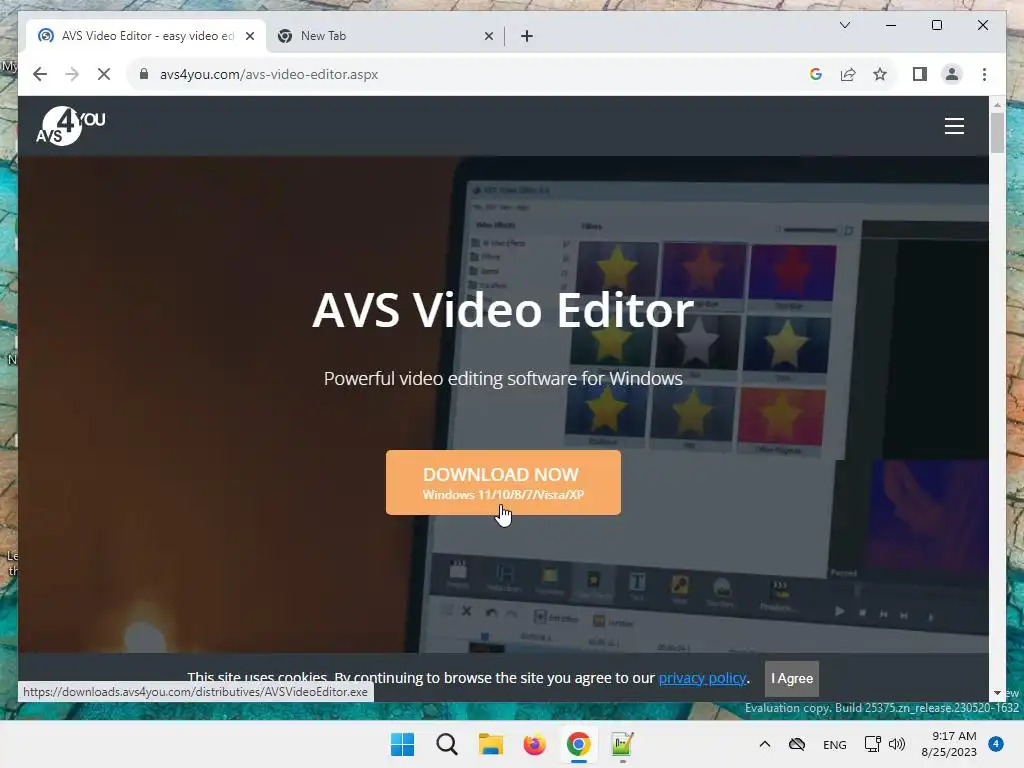Click the Google icon in the address bar
The height and width of the screenshot is (768, 1024).
pos(816,74)
